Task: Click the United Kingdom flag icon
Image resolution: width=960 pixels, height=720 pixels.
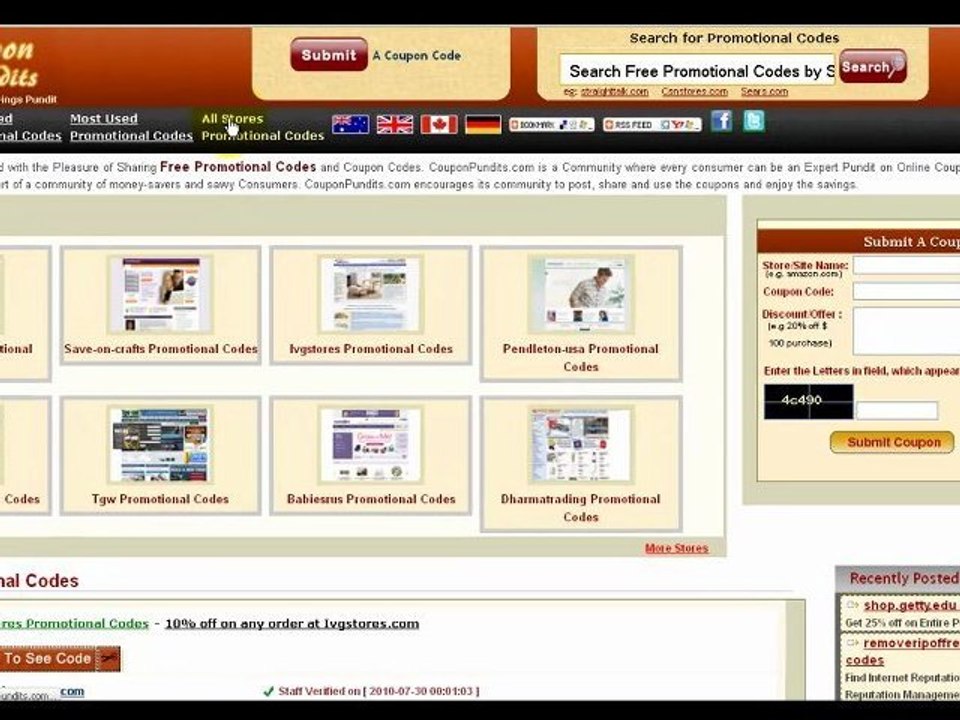Action: [395, 124]
